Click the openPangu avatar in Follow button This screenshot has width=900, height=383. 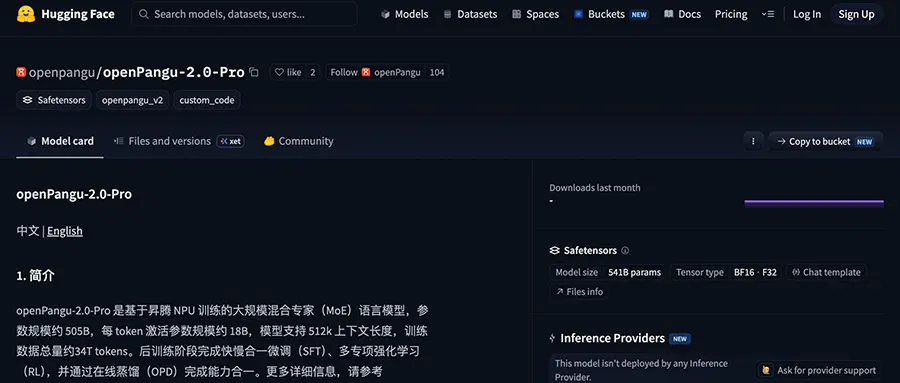pyautogui.click(x=366, y=72)
